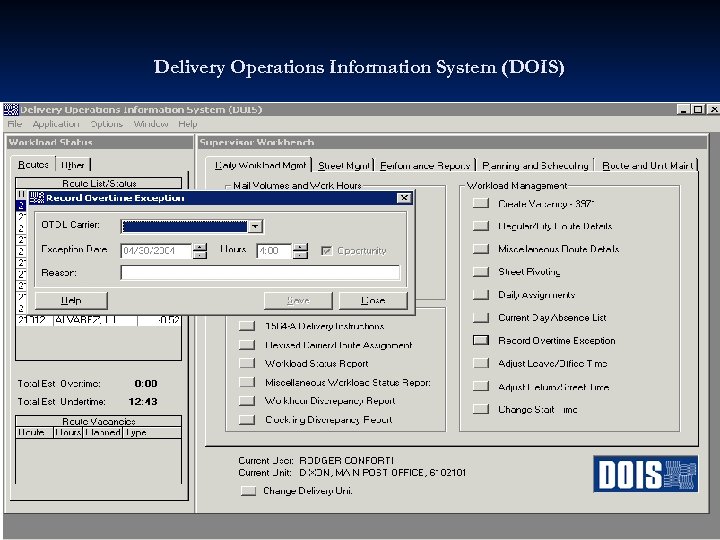Image resolution: width=720 pixels, height=540 pixels.
Task: Select the Planning and Scheduling tab
Action: coord(535,165)
